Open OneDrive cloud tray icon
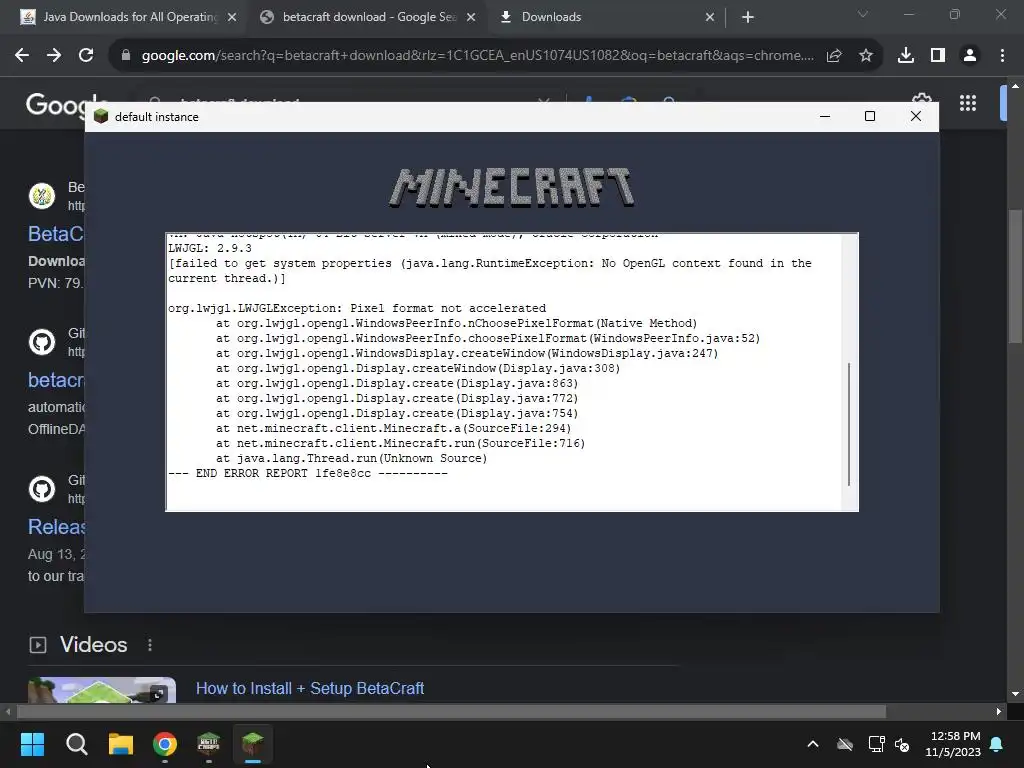This screenshot has height=768, width=1024. tap(844, 744)
